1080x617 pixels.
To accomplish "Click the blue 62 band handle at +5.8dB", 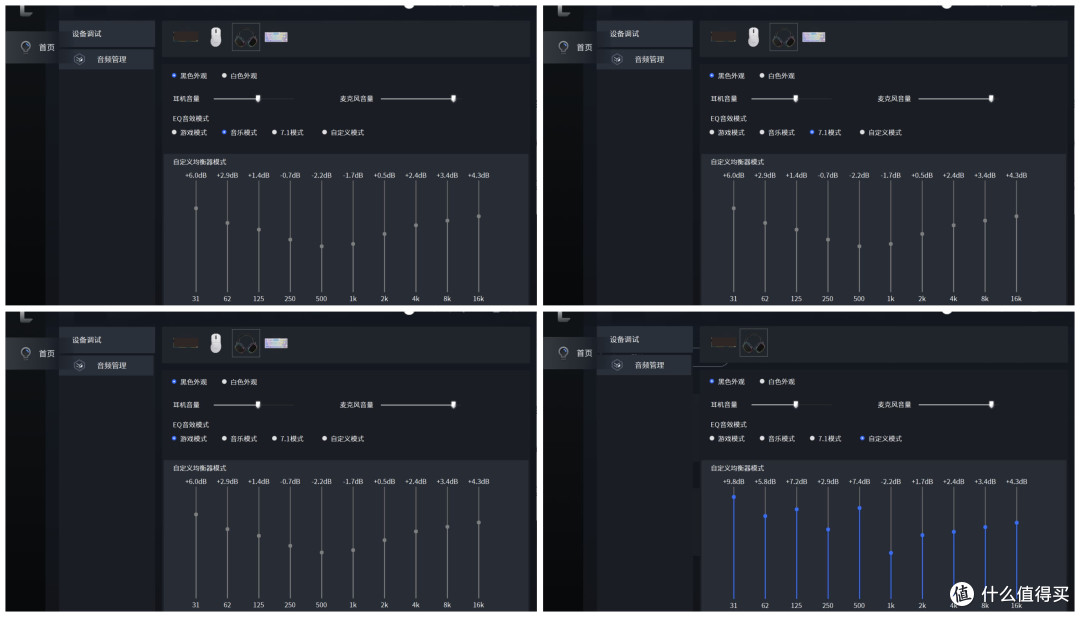I will click(x=765, y=516).
